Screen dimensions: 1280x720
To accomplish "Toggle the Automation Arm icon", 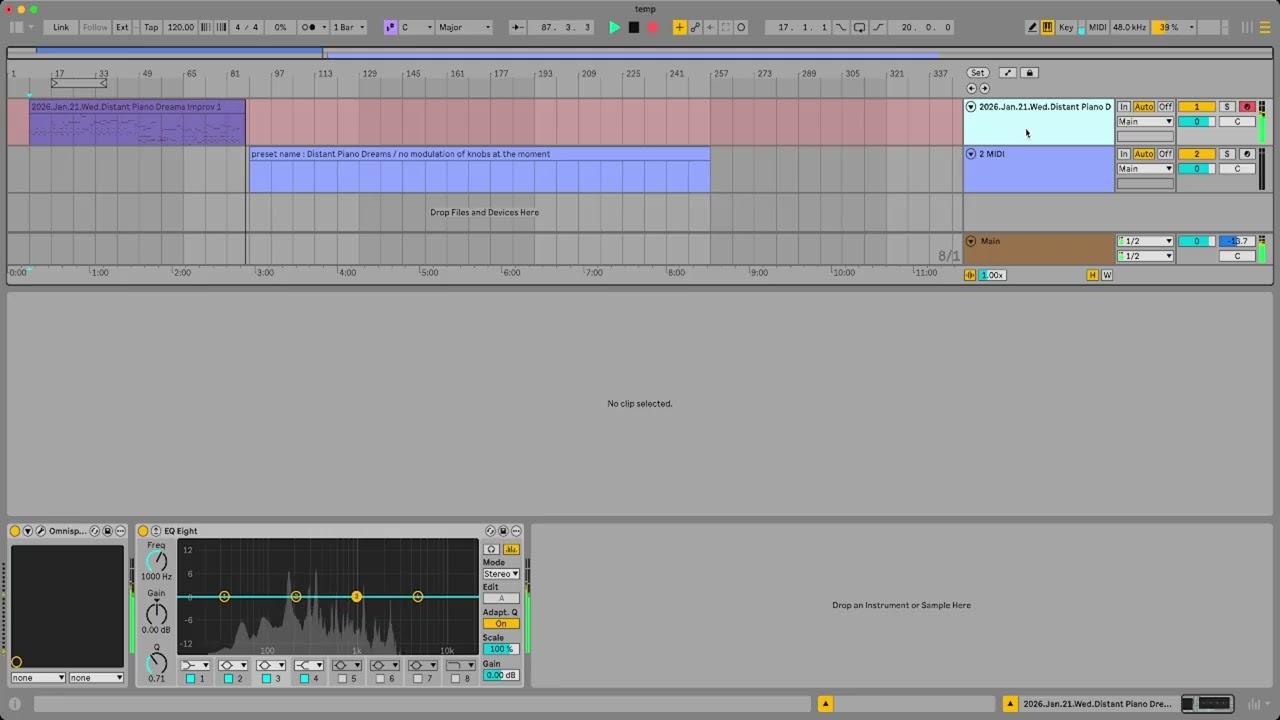I will tap(695, 27).
